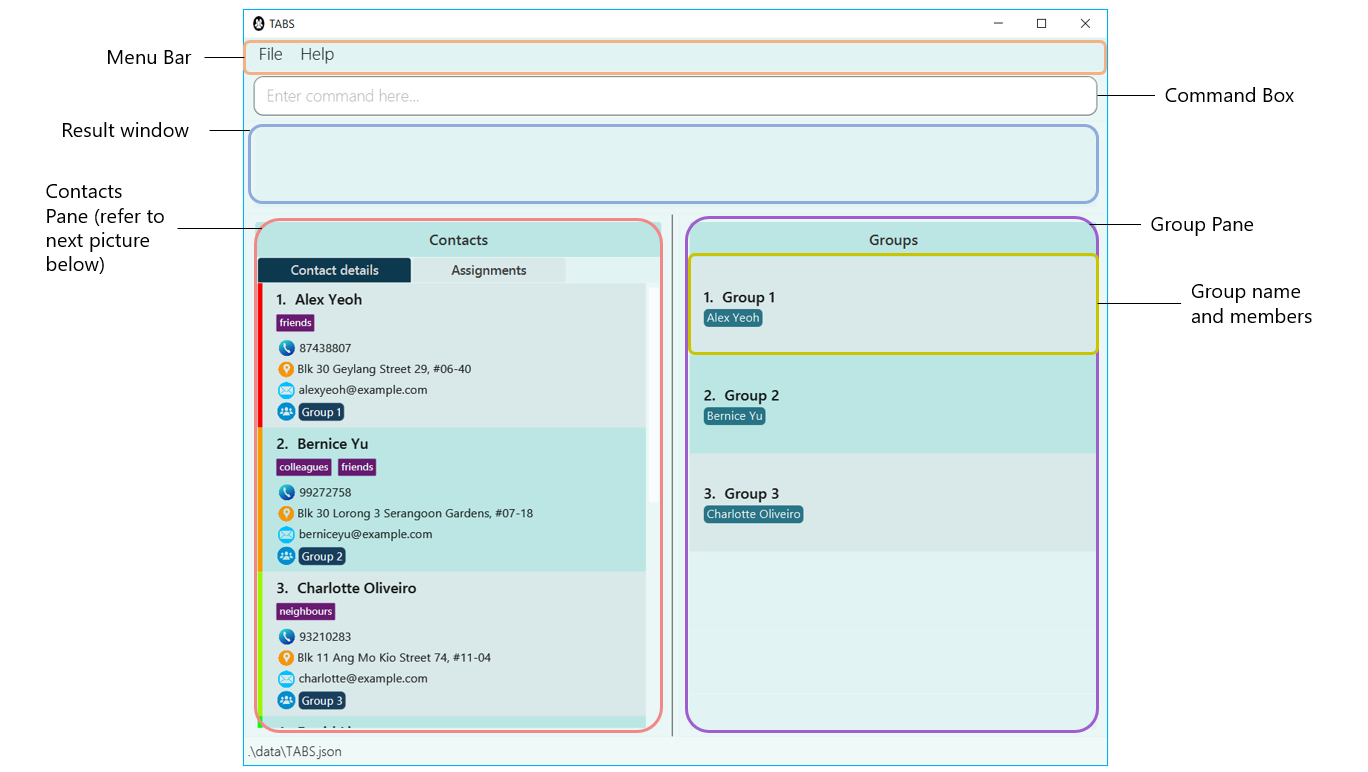Open the File menu
The width and height of the screenshot is (1368, 772).
pyautogui.click(x=270, y=54)
